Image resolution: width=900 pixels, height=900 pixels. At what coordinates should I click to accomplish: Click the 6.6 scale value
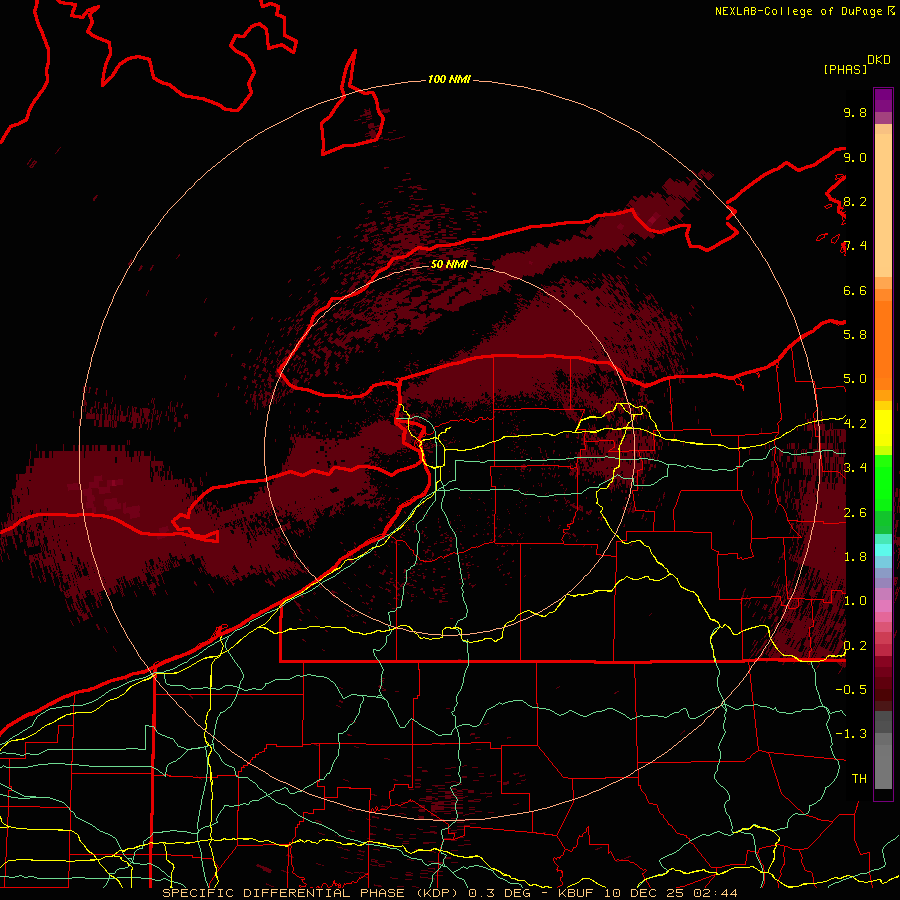point(855,290)
